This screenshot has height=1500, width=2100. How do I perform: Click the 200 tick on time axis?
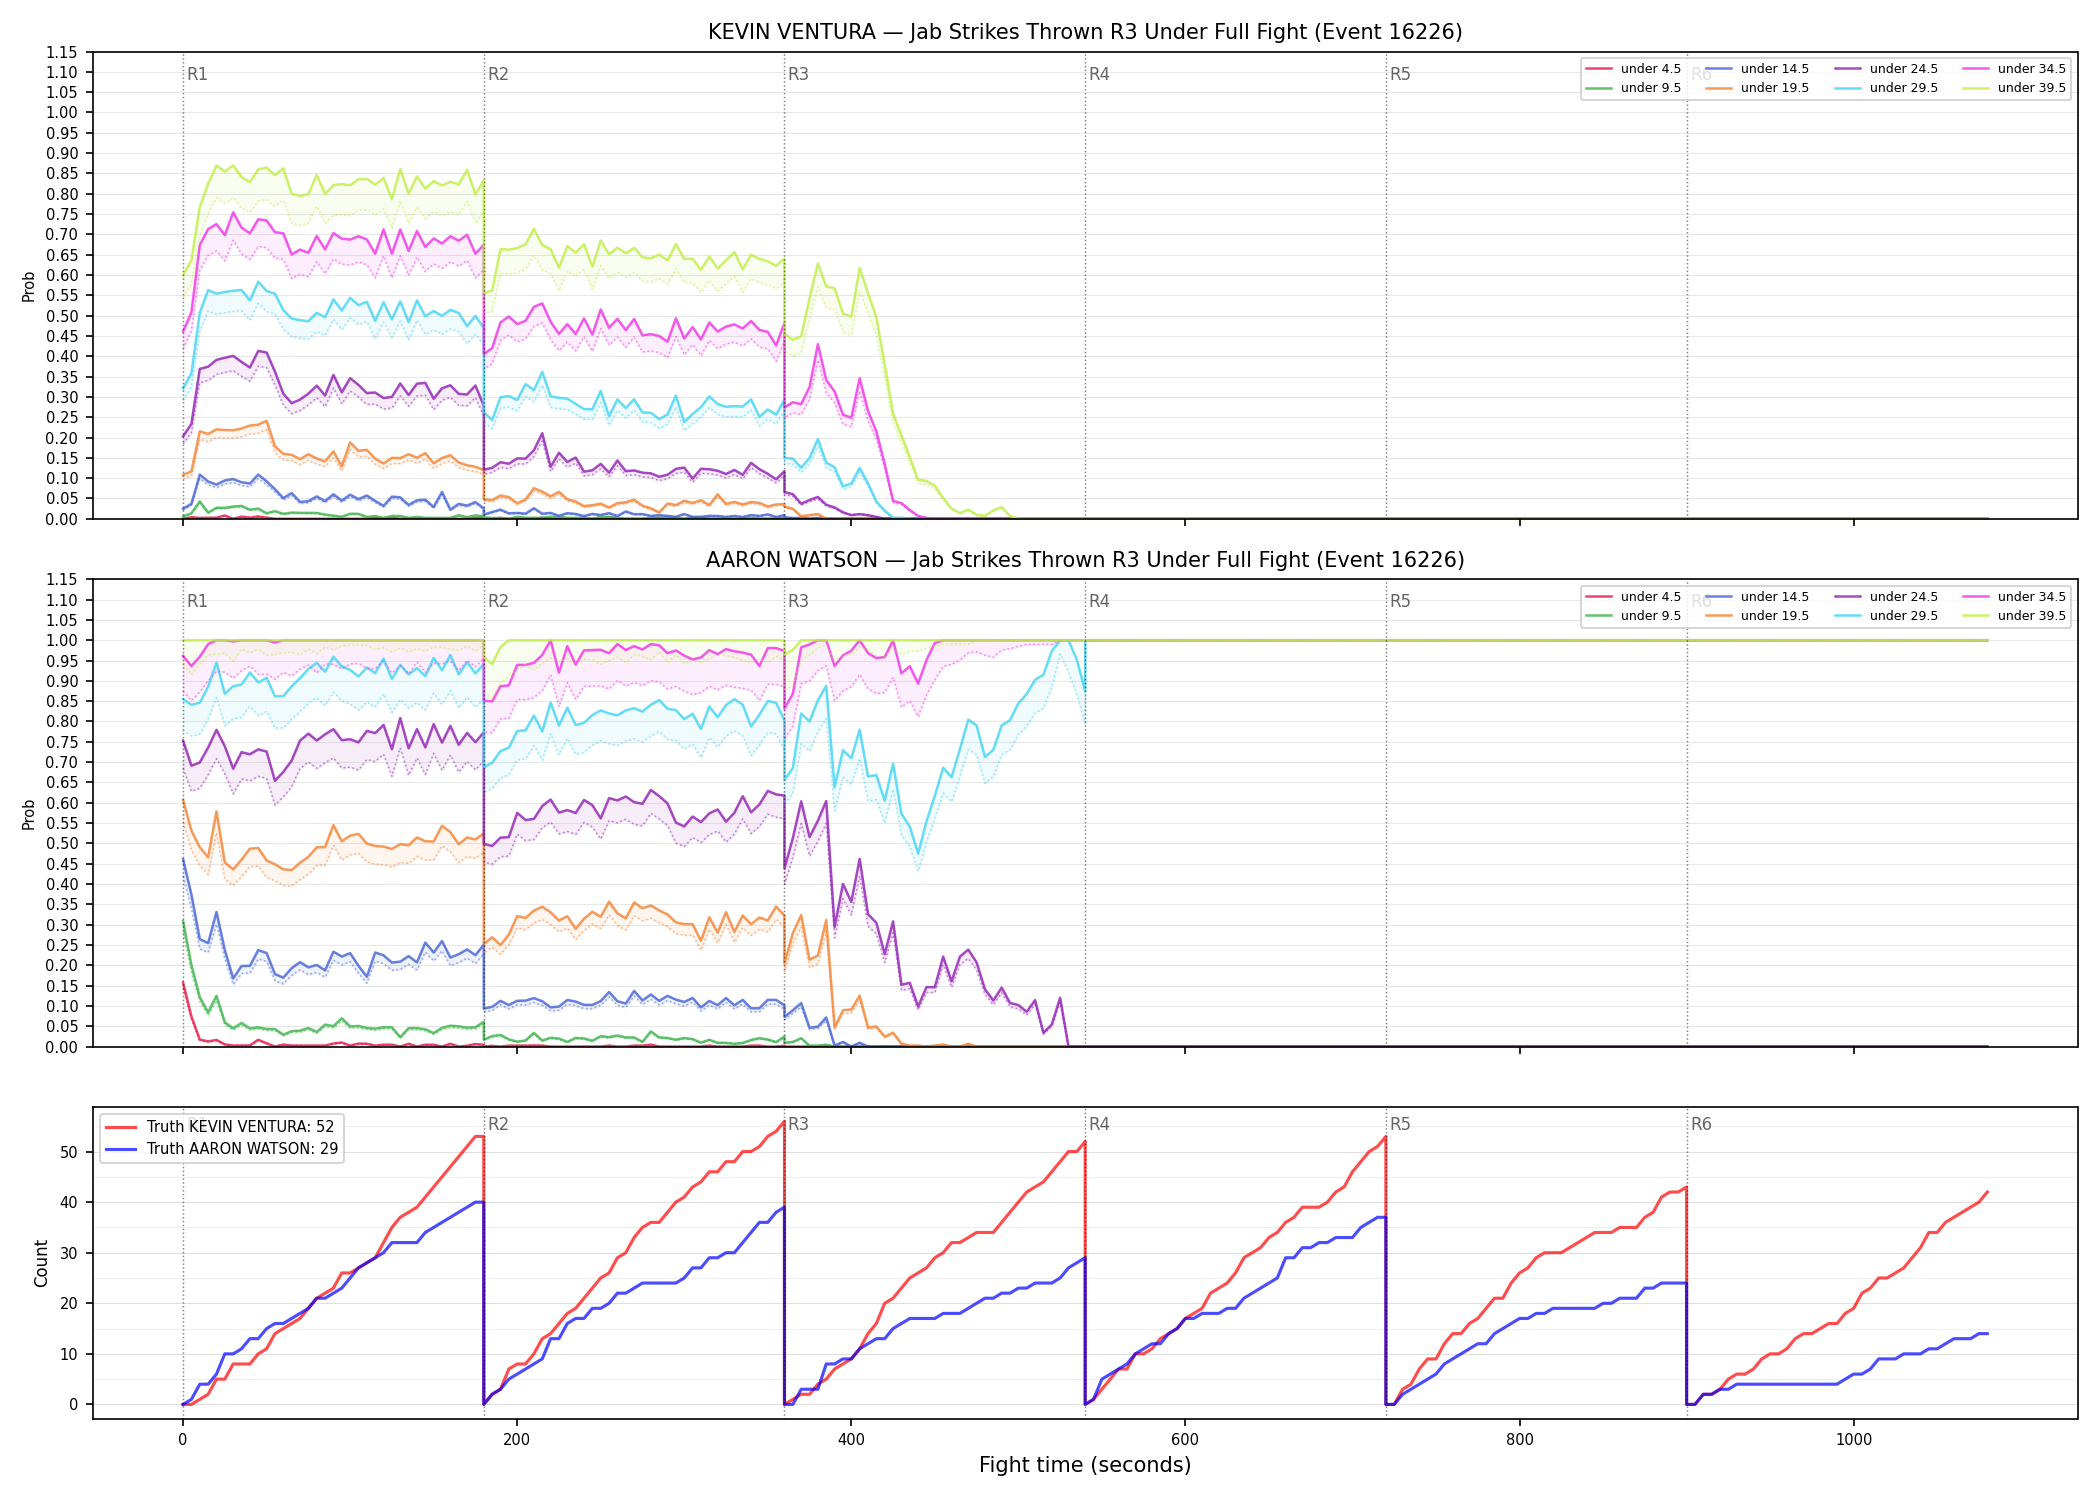click(x=516, y=1440)
